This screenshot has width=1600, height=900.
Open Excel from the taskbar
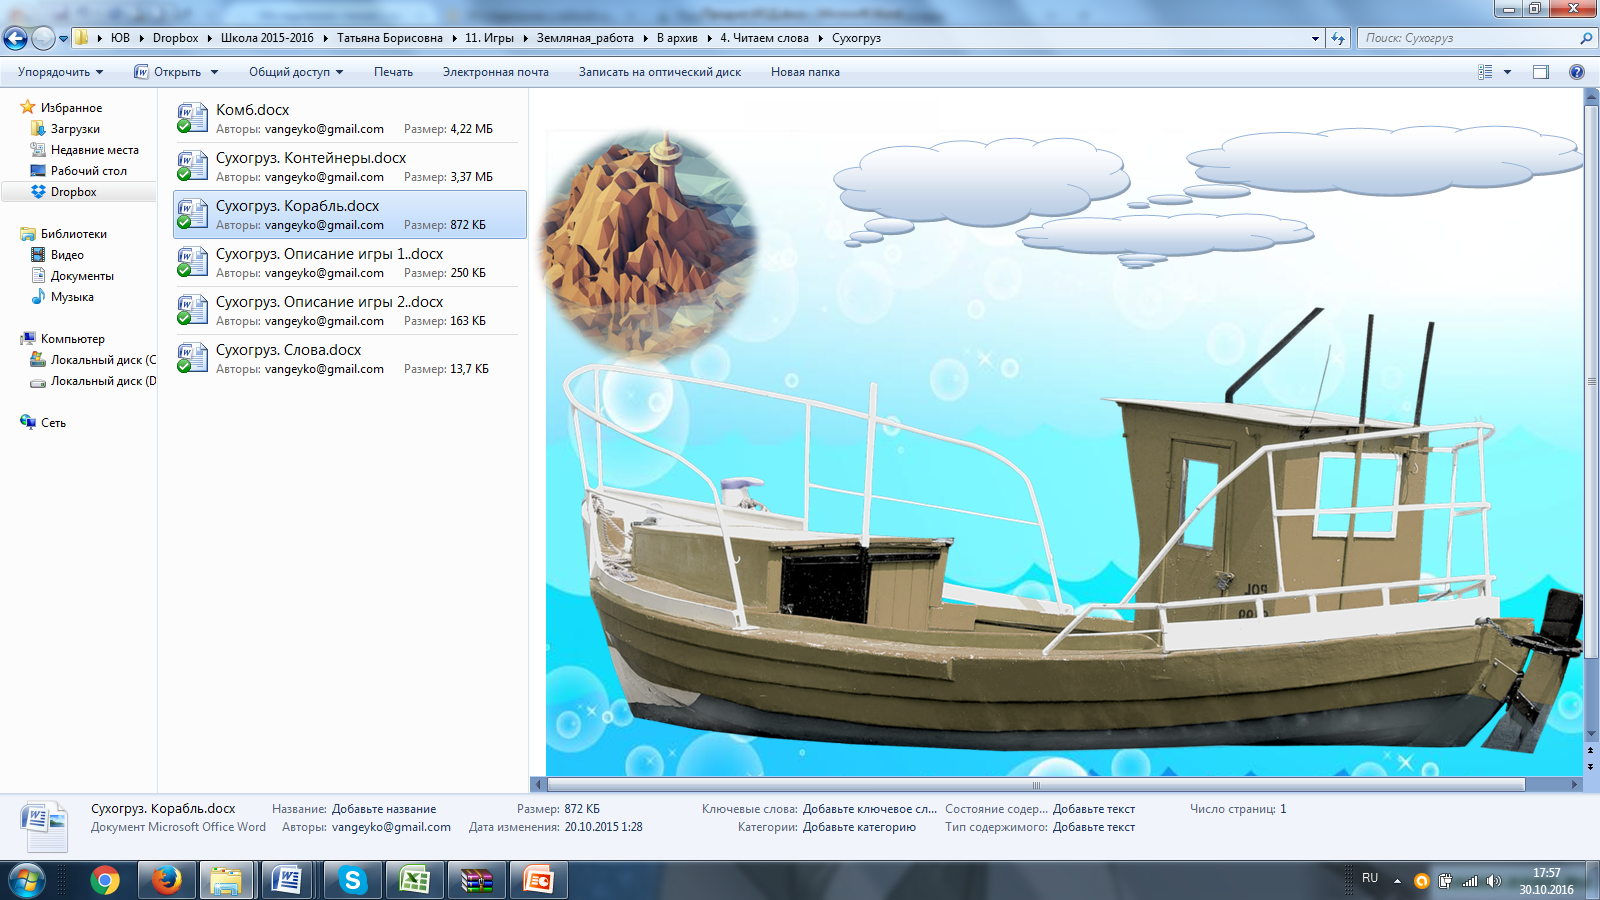414,880
